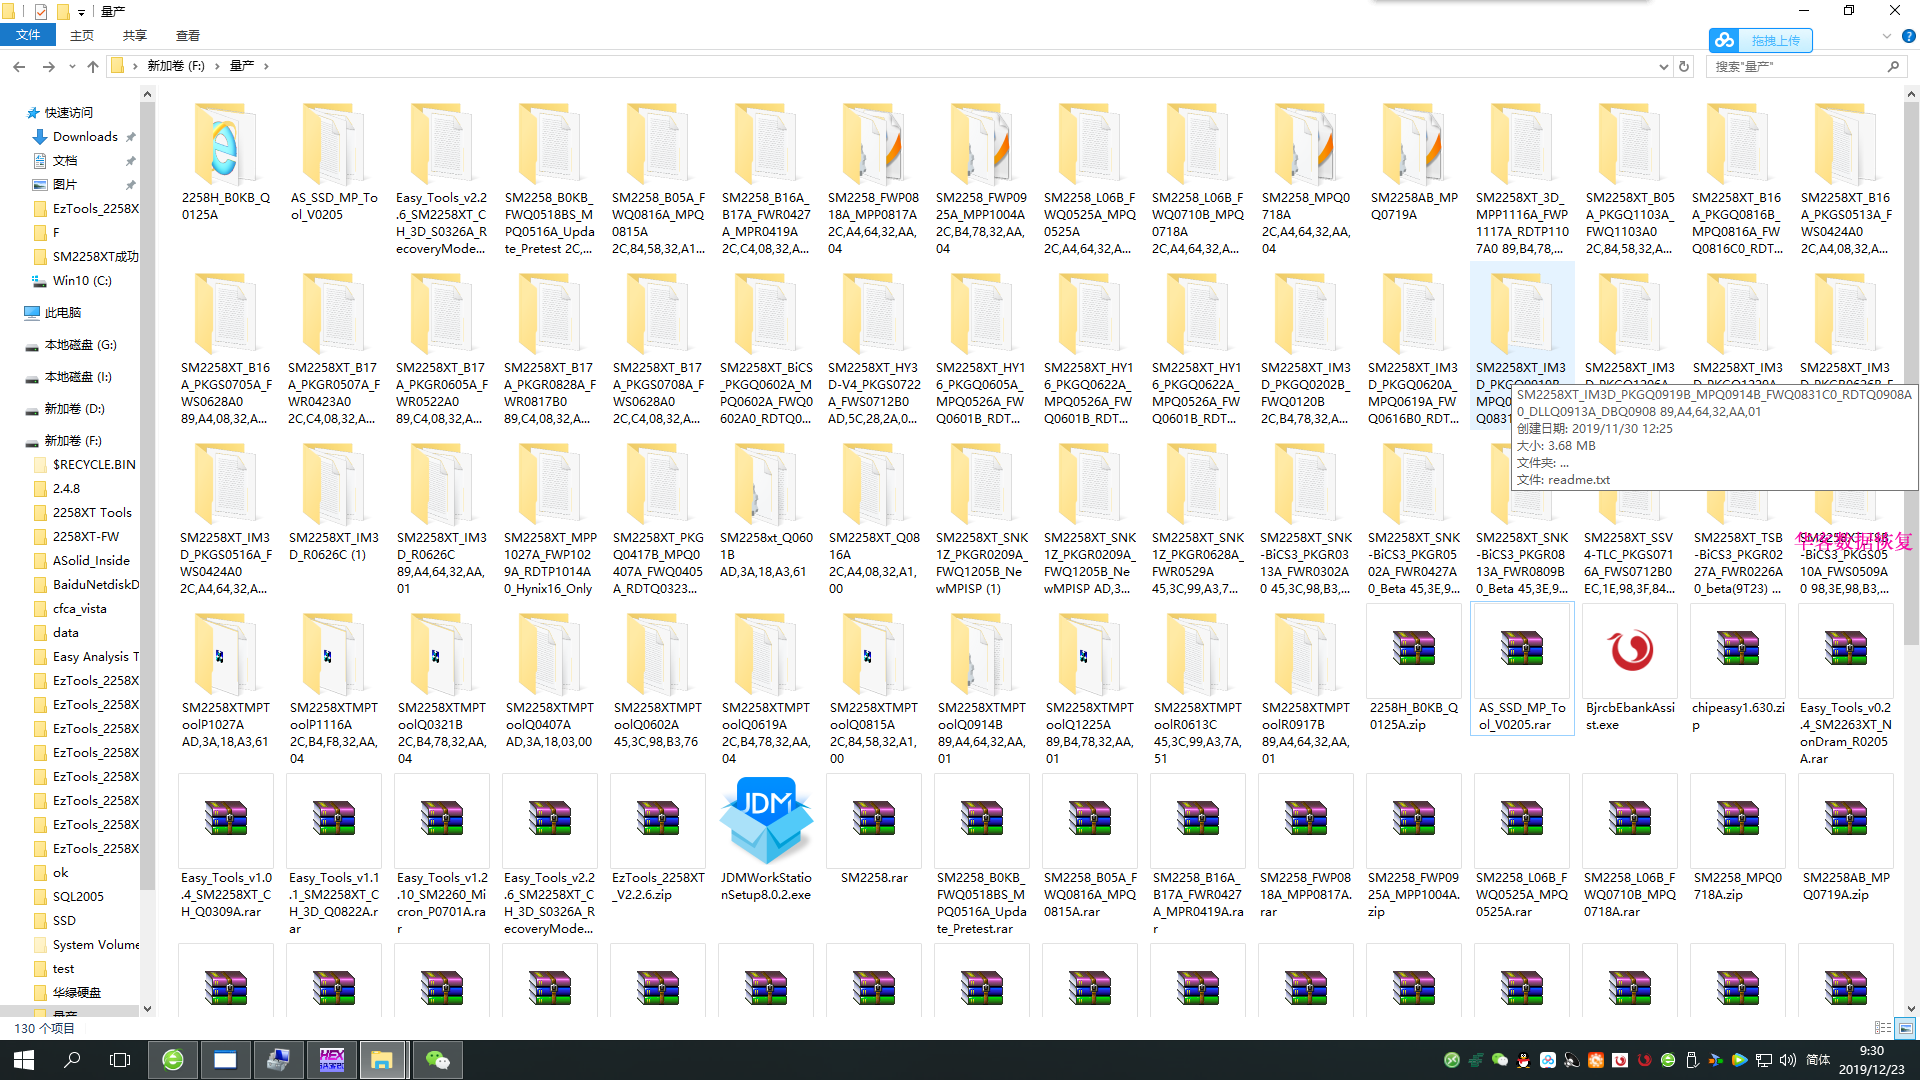Viewport: 1920px width, 1080px height.
Task: Open chipeasy1.630.zip archive
Action: point(1738,650)
